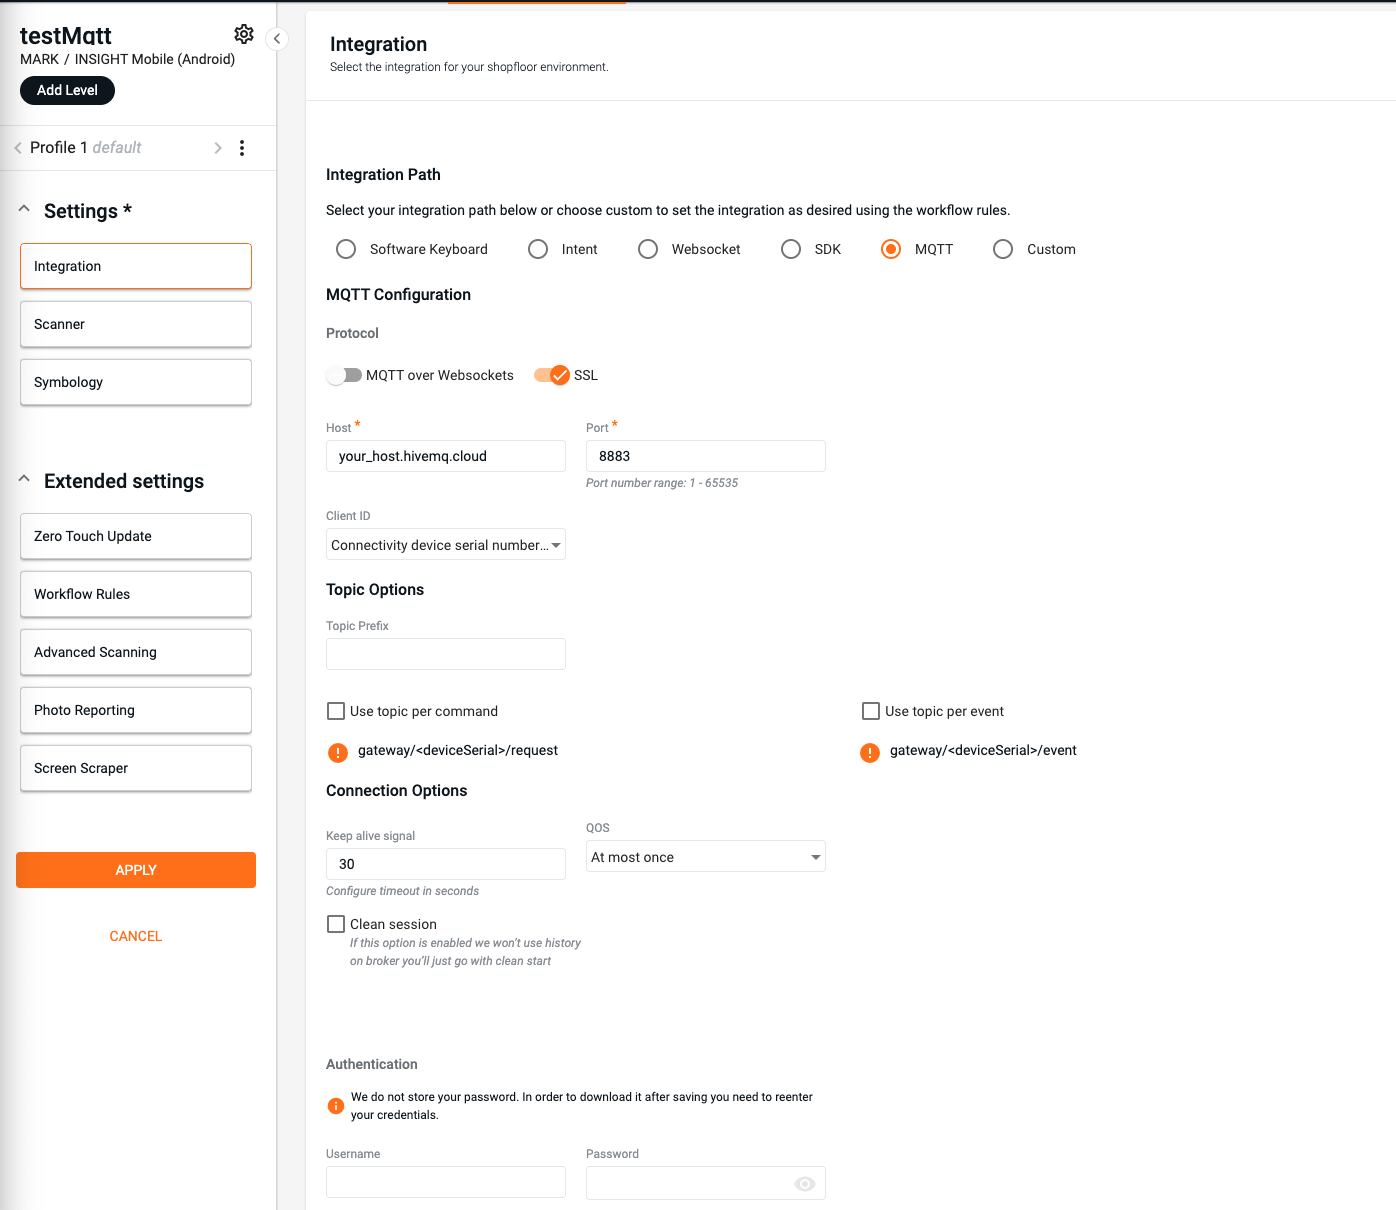Enable MQTT over Websockets toggle

[x=344, y=375]
